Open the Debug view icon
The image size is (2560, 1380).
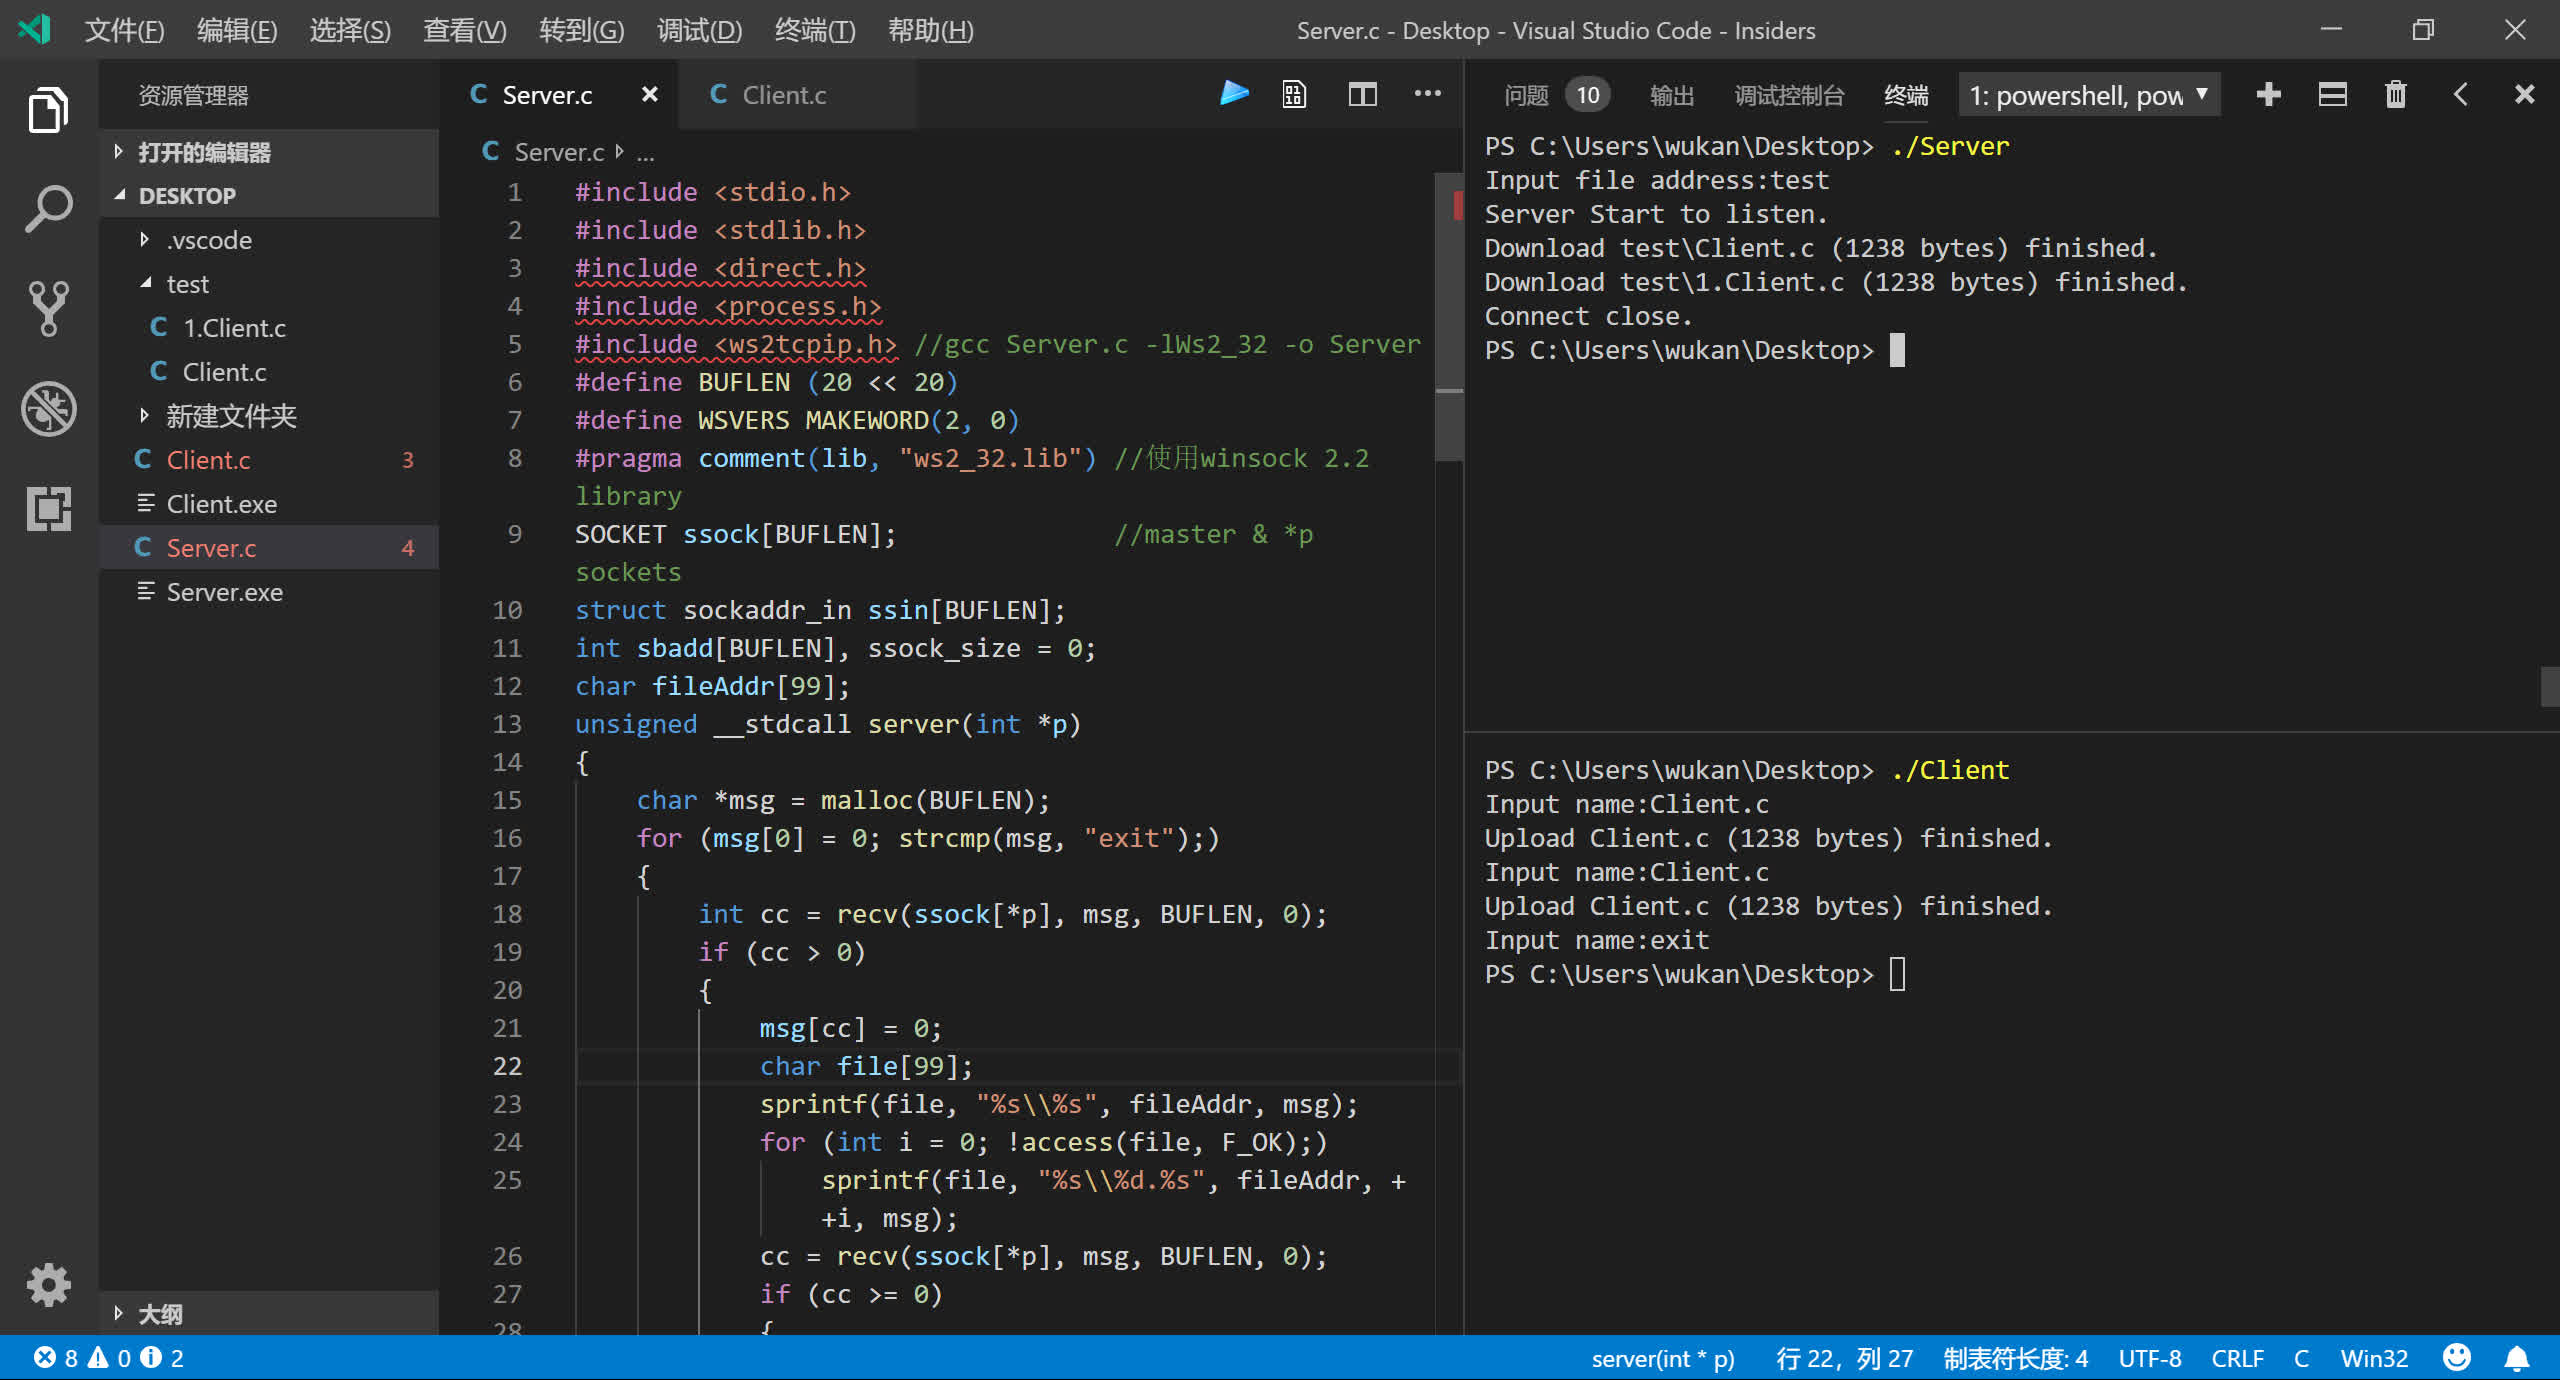coord(48,409)
